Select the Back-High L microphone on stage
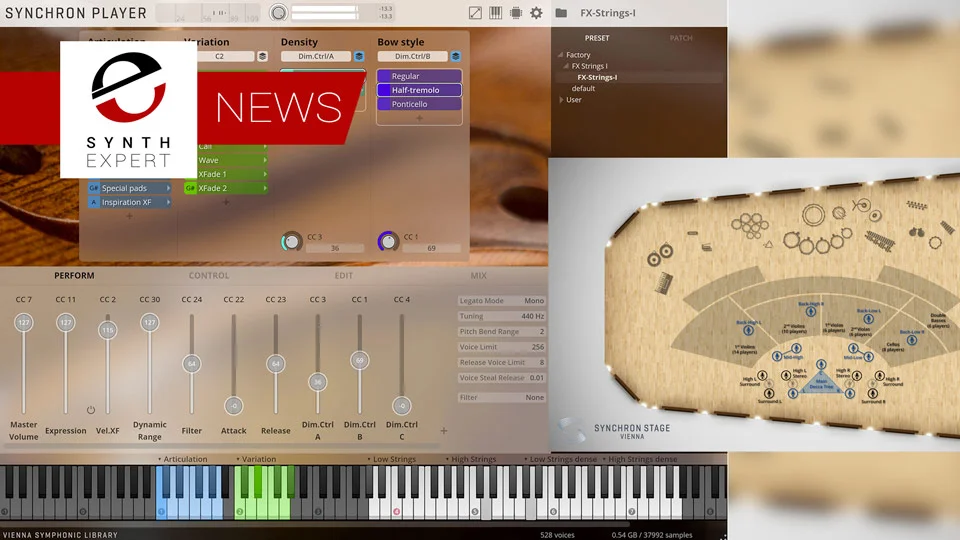This screenshot has width=960, height=540. point(748,330)
